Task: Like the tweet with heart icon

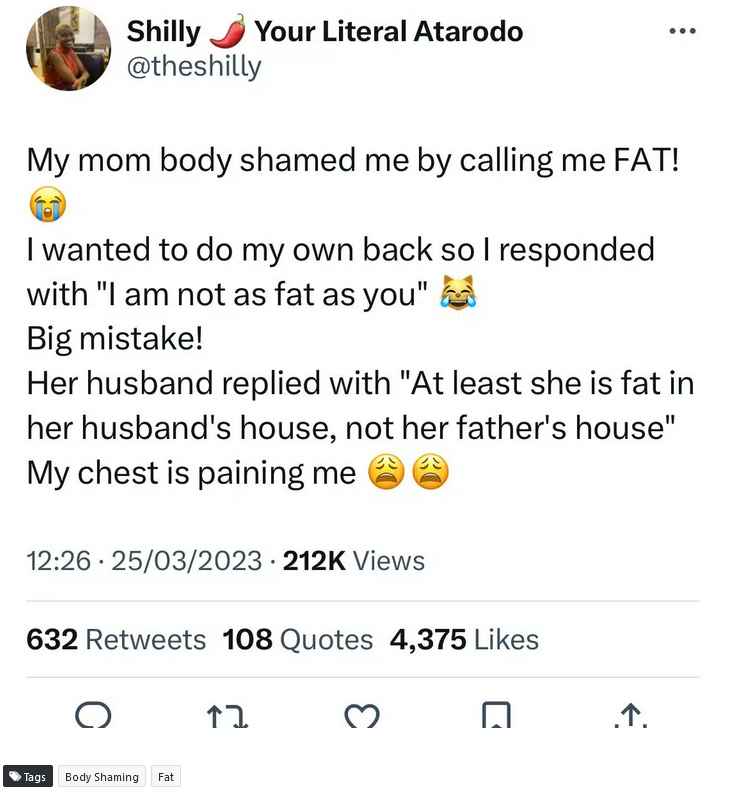Action: pos(362,716)
